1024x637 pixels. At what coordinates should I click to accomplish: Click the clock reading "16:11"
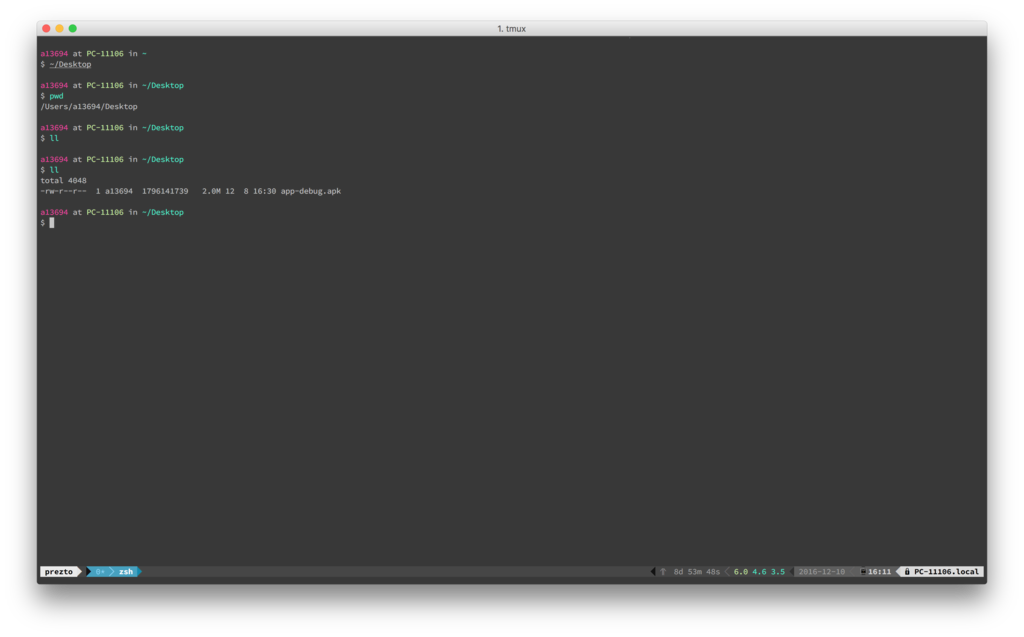[880, 572]
